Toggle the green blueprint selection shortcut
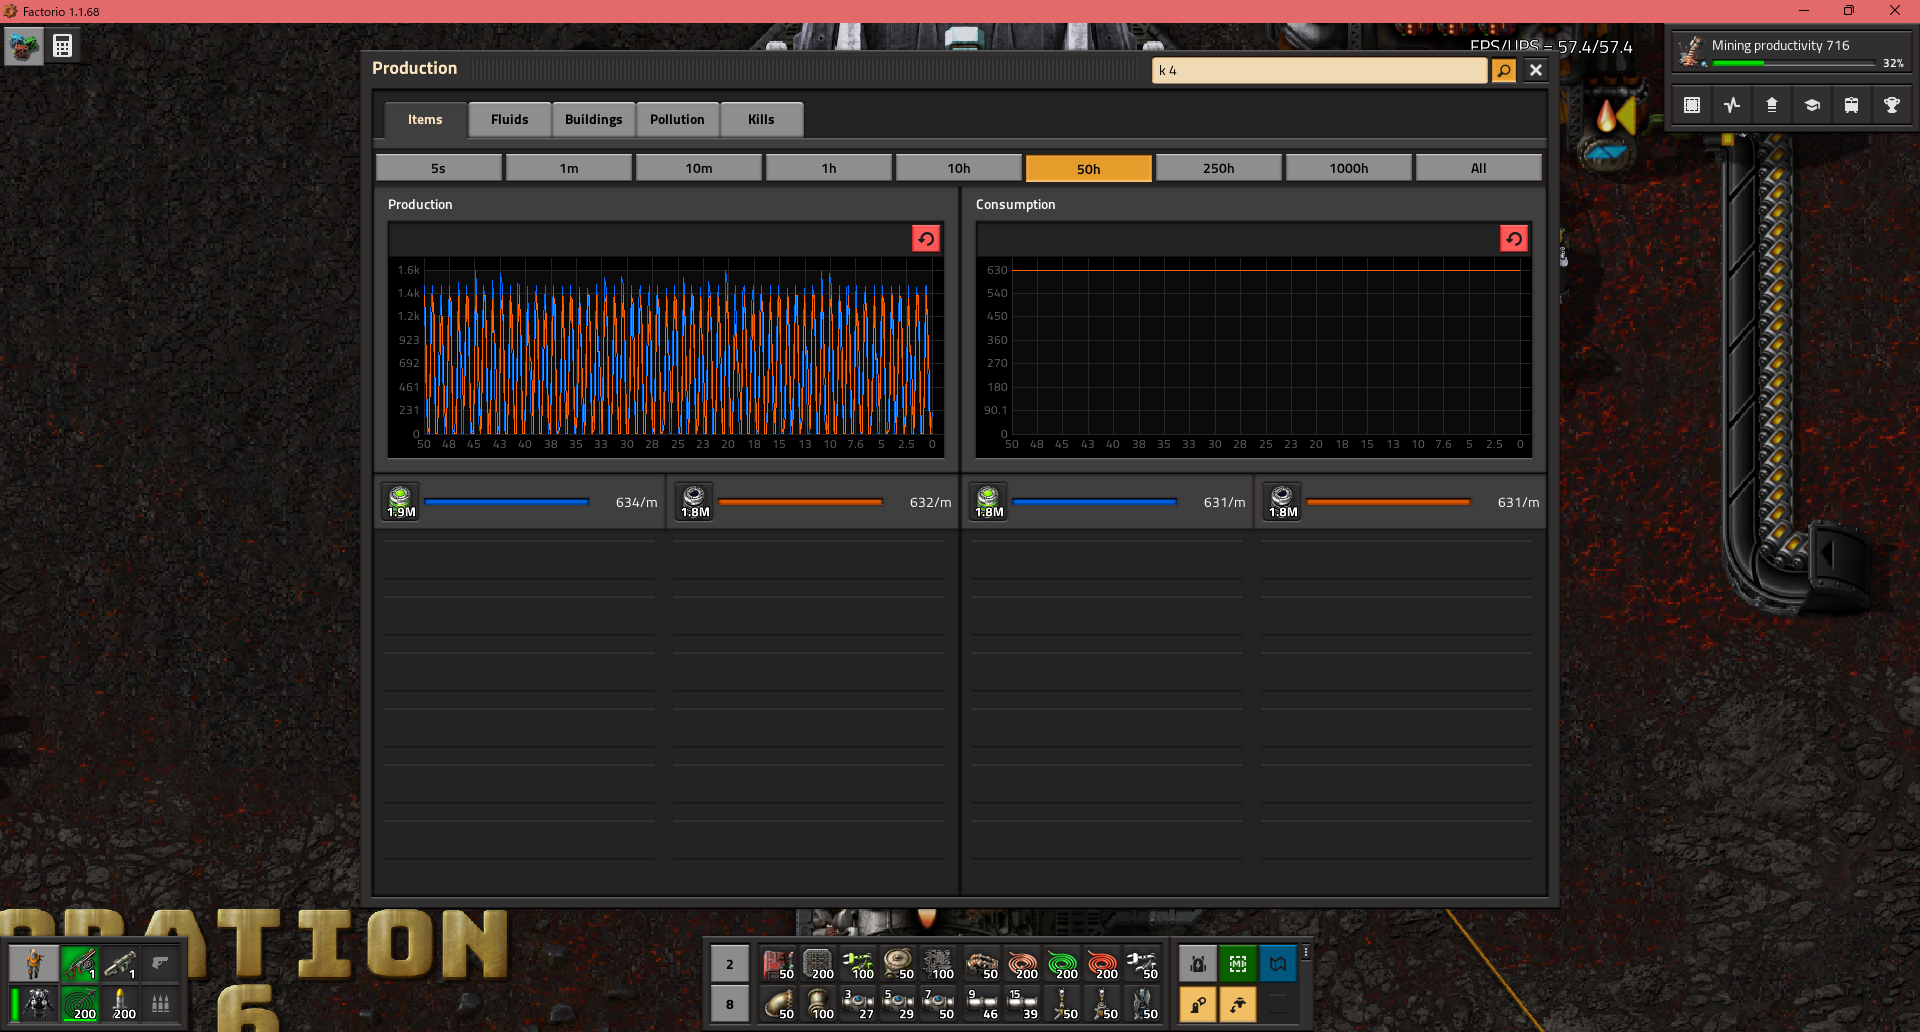 click(1238, 964)
